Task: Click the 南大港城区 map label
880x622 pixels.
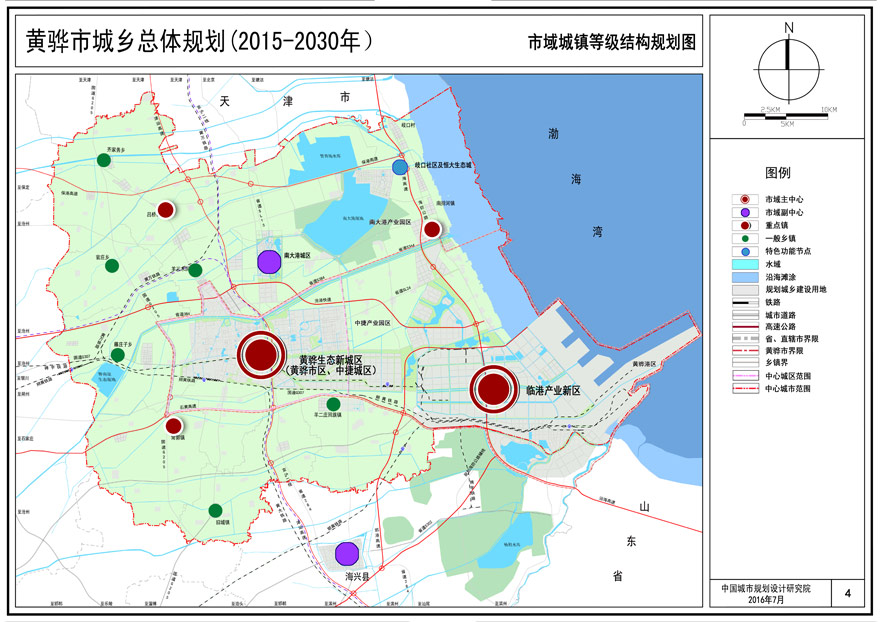Action: [x=297, y=255]
